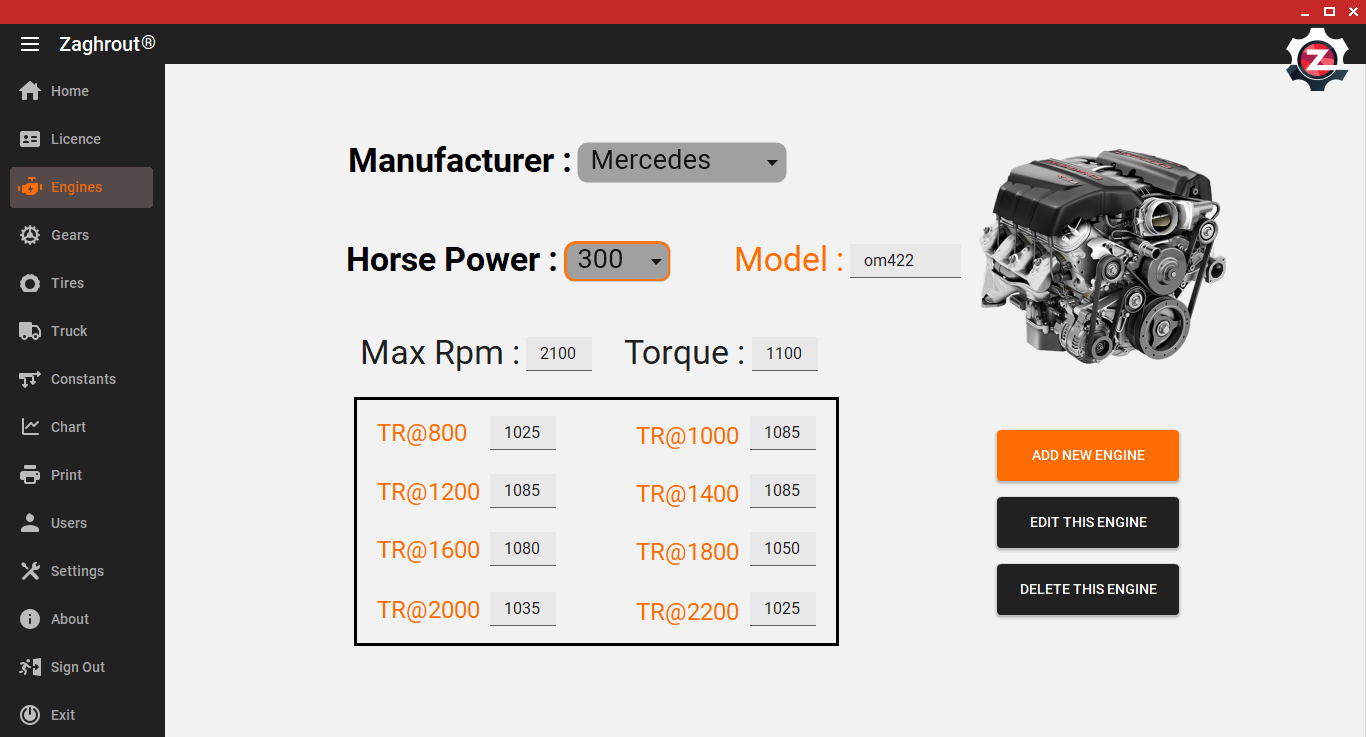Image resolution: width=1366 pixels, height=737 pixels.
Task: Click the Settings tools icon
Action: click(30, 571)
